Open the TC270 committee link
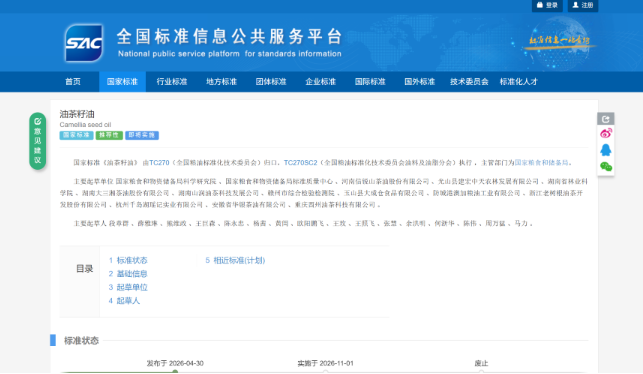The width and height of the screenshot is (643, 374). pyautogui.click(x=159, y=163)
